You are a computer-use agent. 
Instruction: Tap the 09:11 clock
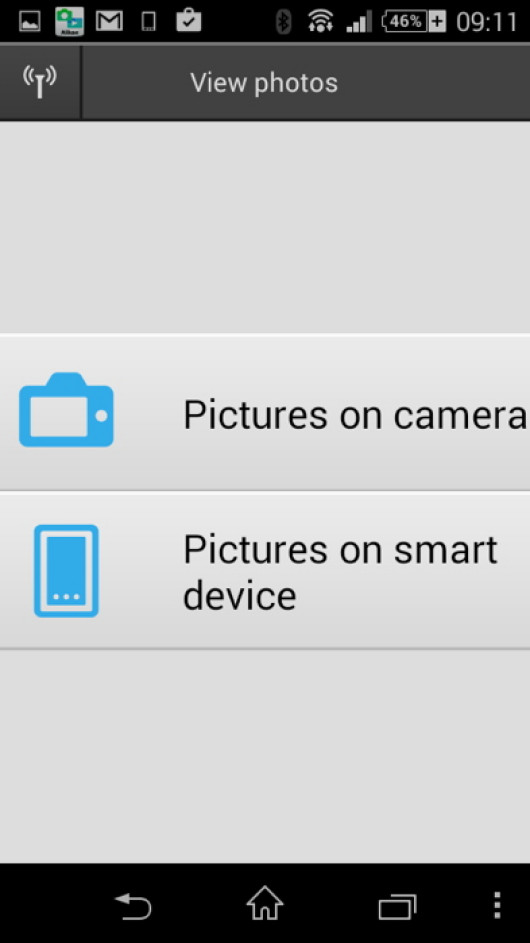487,22
